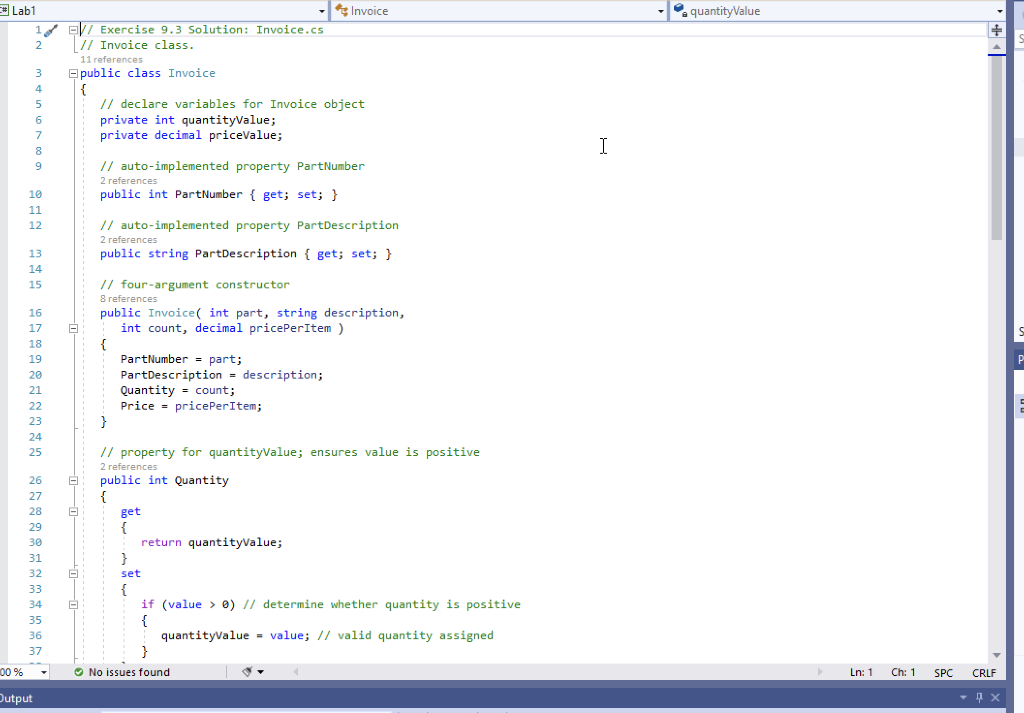The width and height of the screenshot is (1024, 713).
Task: Click the green check icon beside No issues found
Action: 78,672
